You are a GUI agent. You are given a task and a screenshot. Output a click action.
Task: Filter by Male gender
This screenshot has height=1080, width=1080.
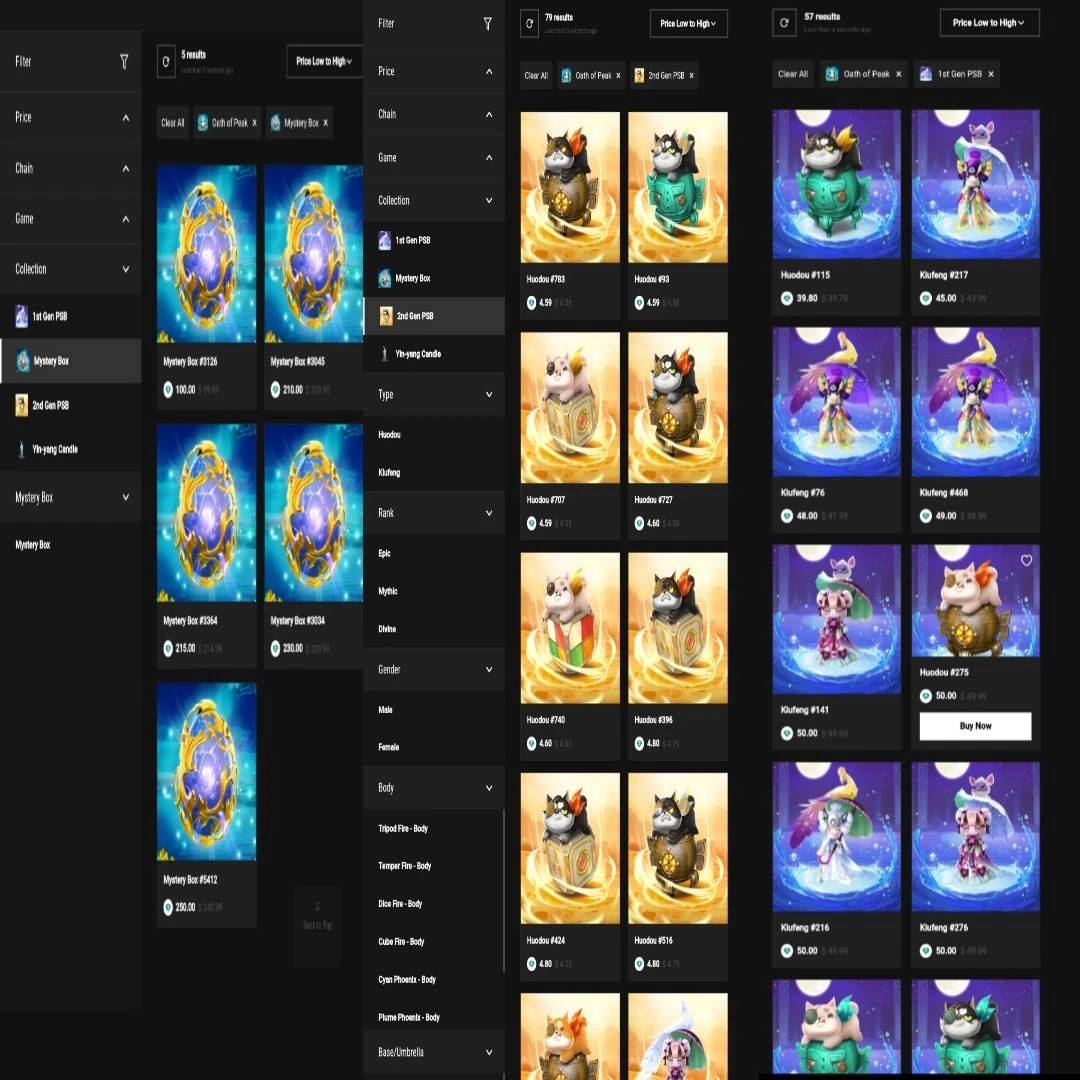coord(385,709)
